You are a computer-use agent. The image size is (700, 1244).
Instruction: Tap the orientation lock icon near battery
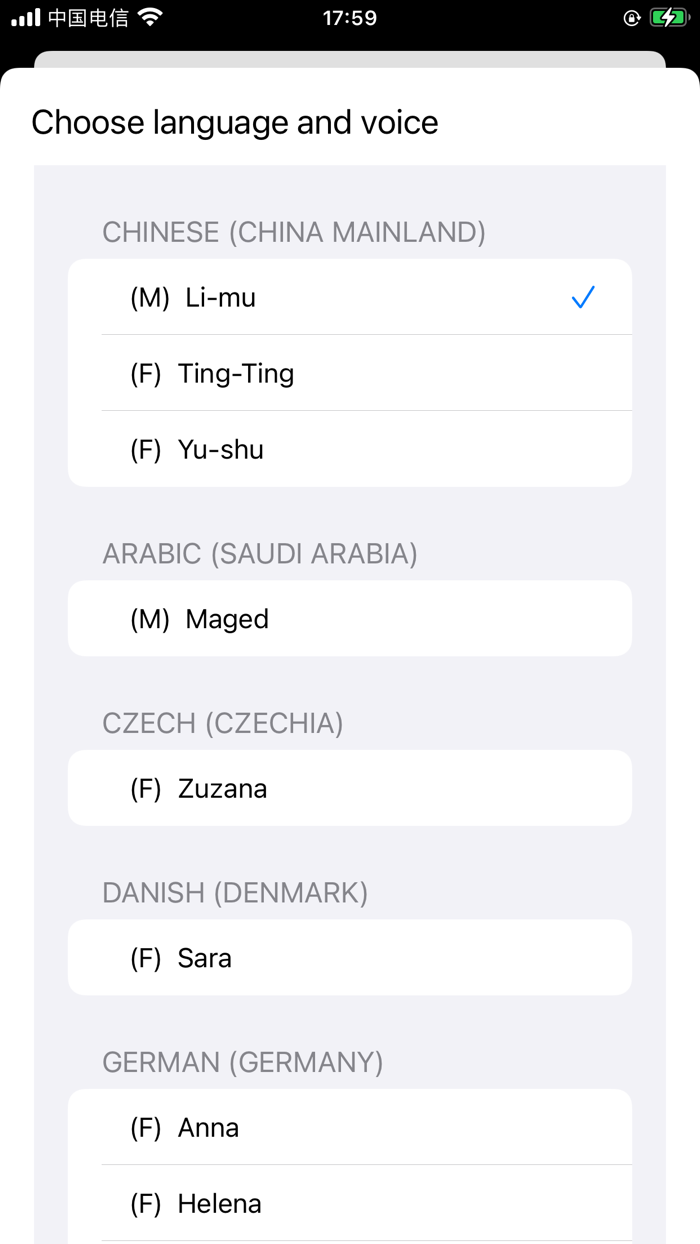click(631, 16)
